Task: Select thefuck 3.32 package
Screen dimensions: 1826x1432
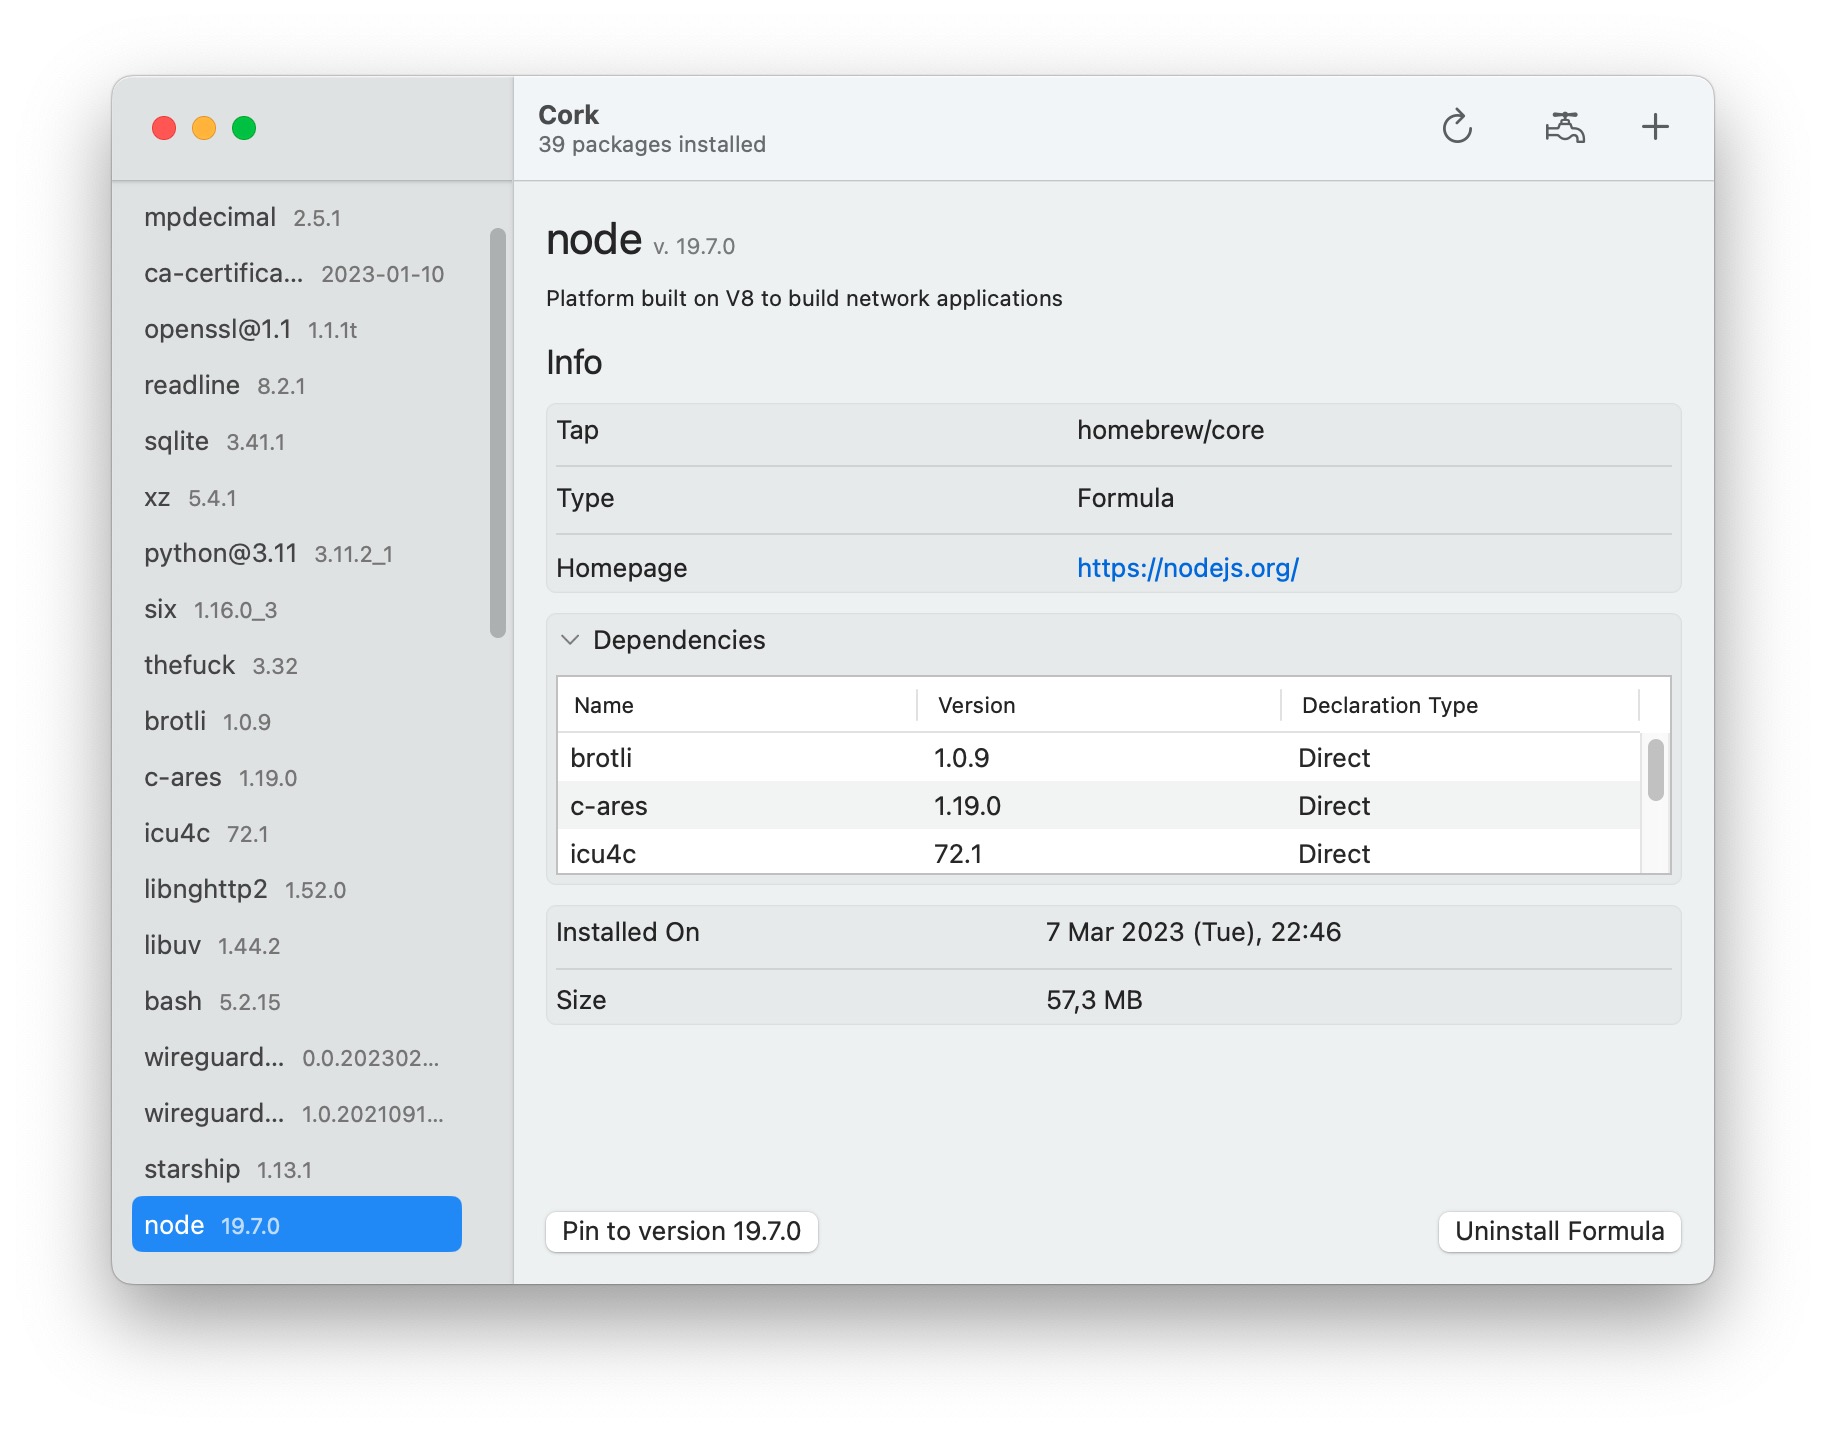Action: click(x=297, y=665)
